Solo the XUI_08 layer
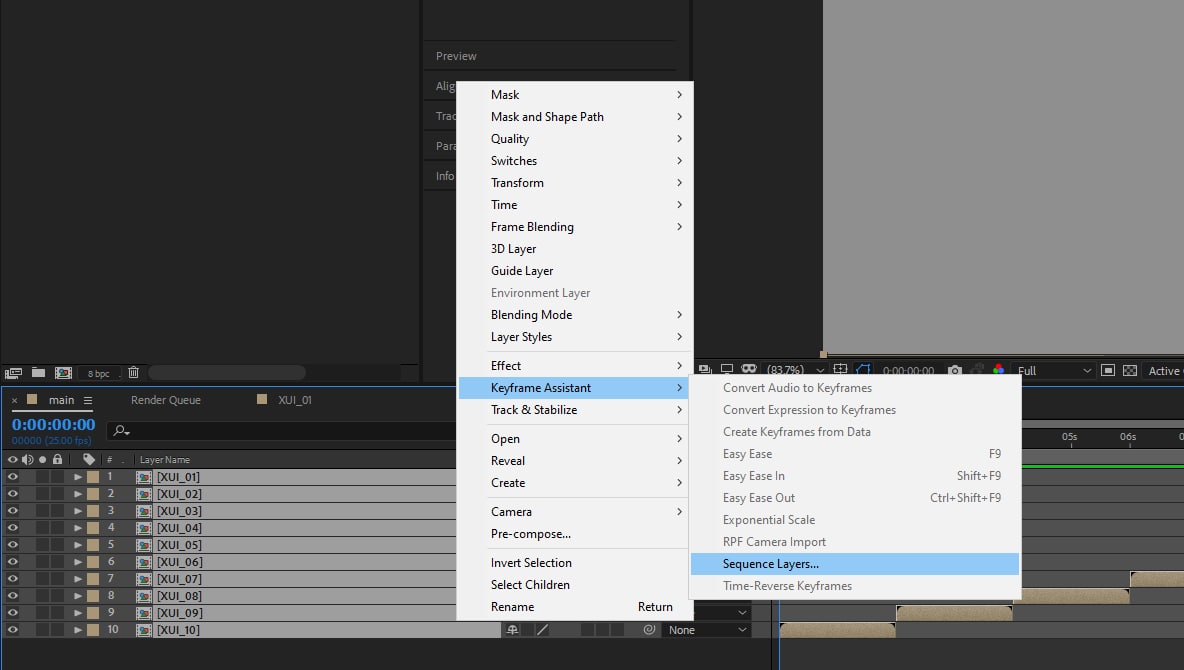Viewport: 1184px width, 670px height. [42, 596]
